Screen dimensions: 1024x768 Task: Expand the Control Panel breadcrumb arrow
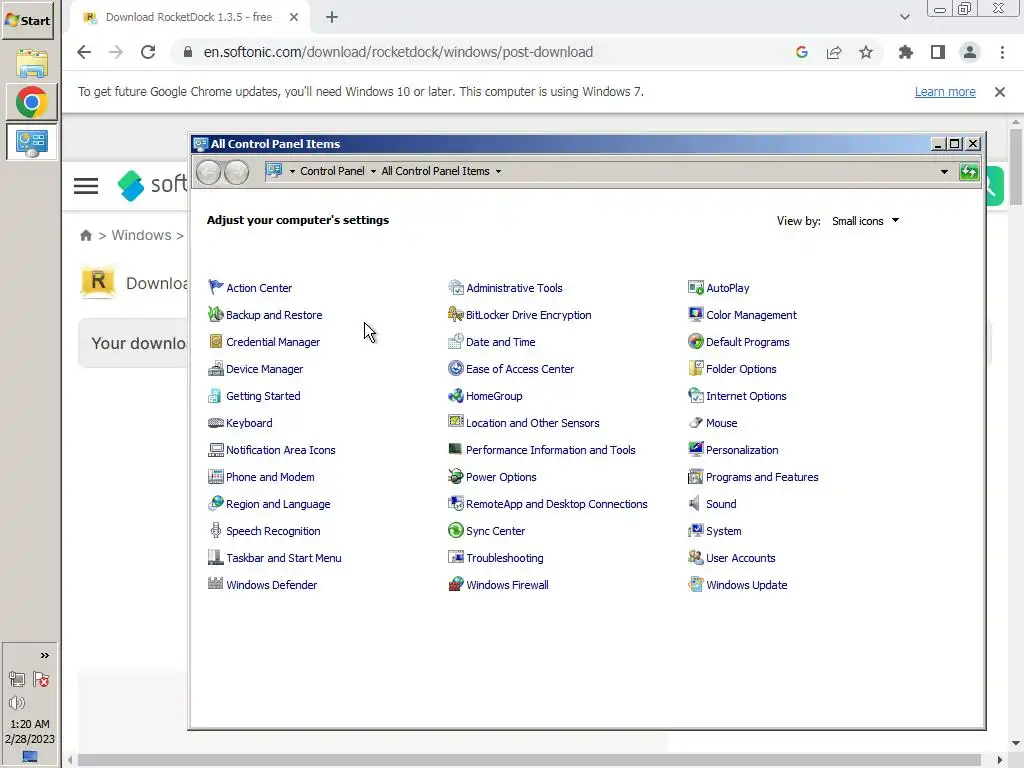pos(374,172)
